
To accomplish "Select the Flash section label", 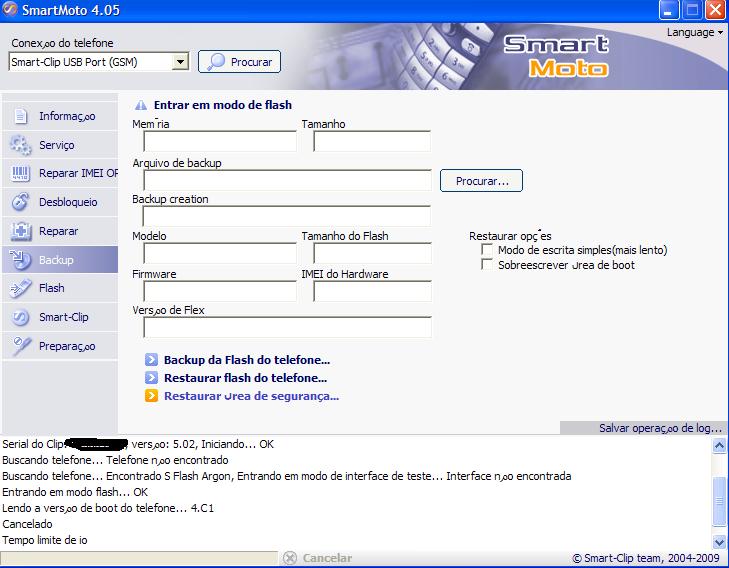I will tap(52, 288).
